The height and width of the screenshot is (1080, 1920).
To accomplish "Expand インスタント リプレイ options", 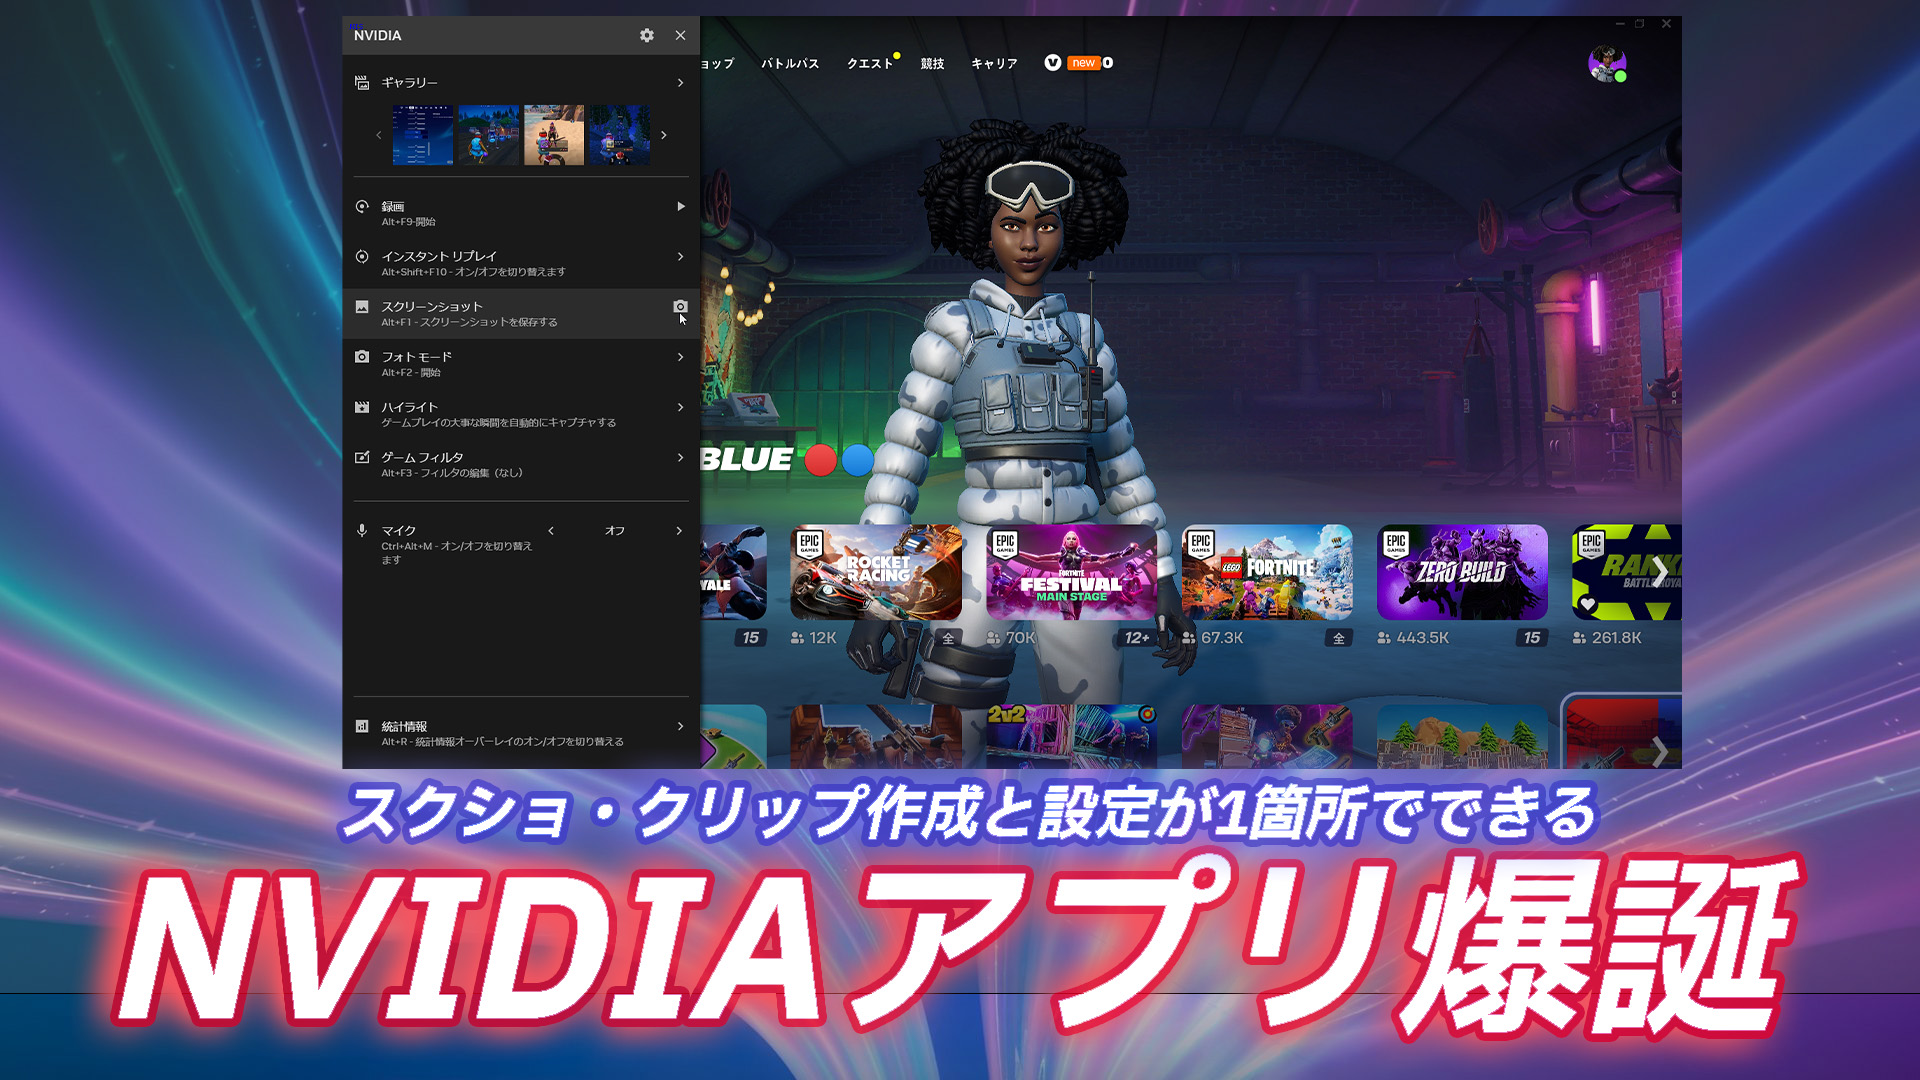I will point(680,256).
